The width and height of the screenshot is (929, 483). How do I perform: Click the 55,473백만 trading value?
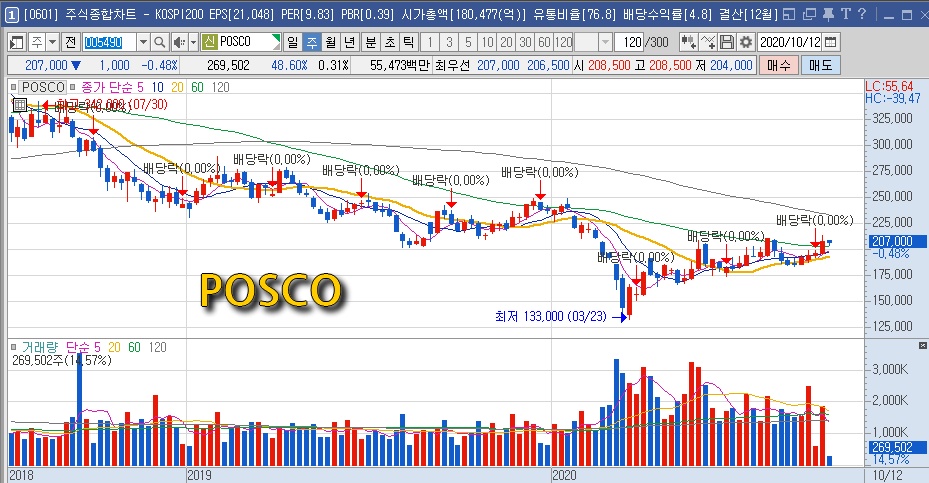coord(399,65)
